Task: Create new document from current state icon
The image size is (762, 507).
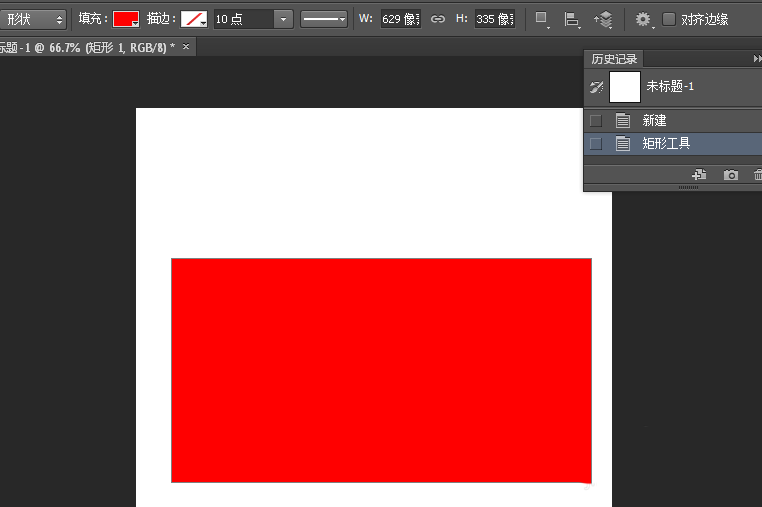Action: click(699, 175)
